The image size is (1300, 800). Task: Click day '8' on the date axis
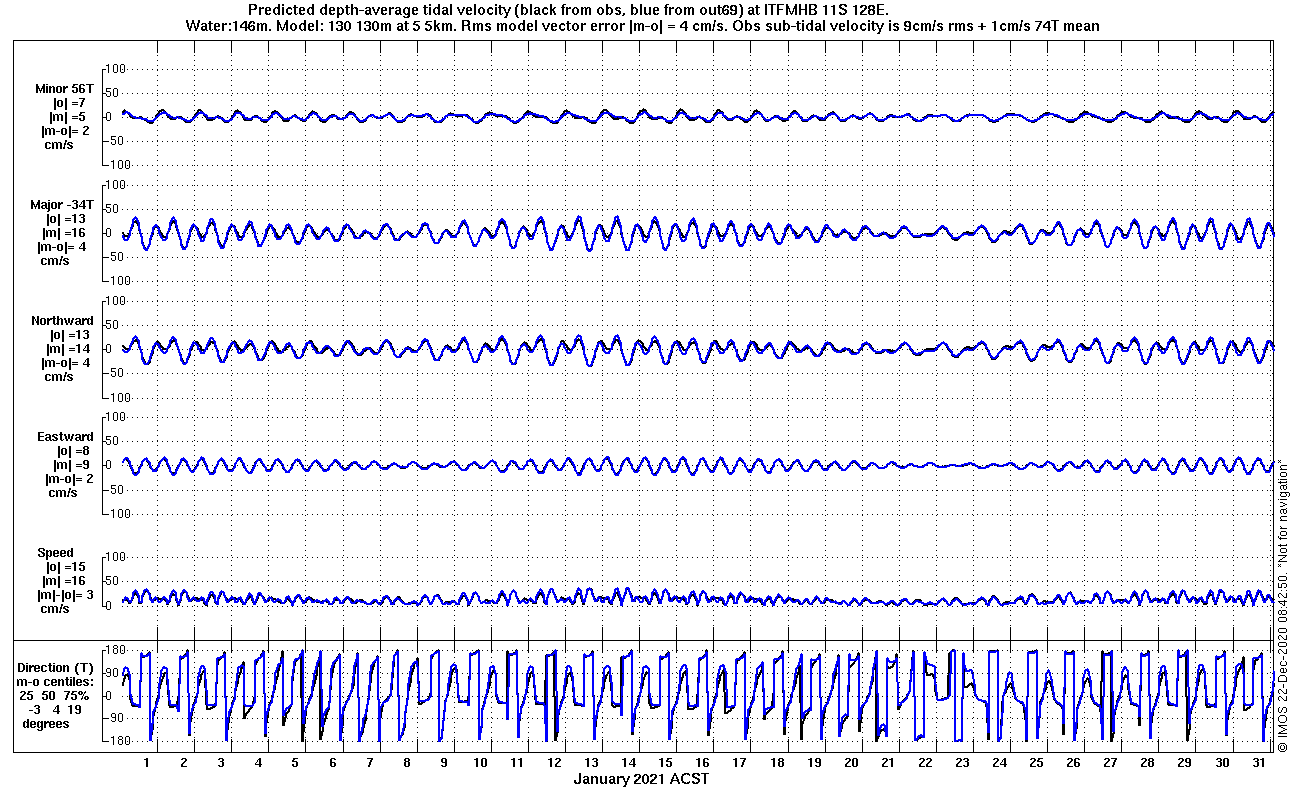pyautogui.click(x=406, y=762)
